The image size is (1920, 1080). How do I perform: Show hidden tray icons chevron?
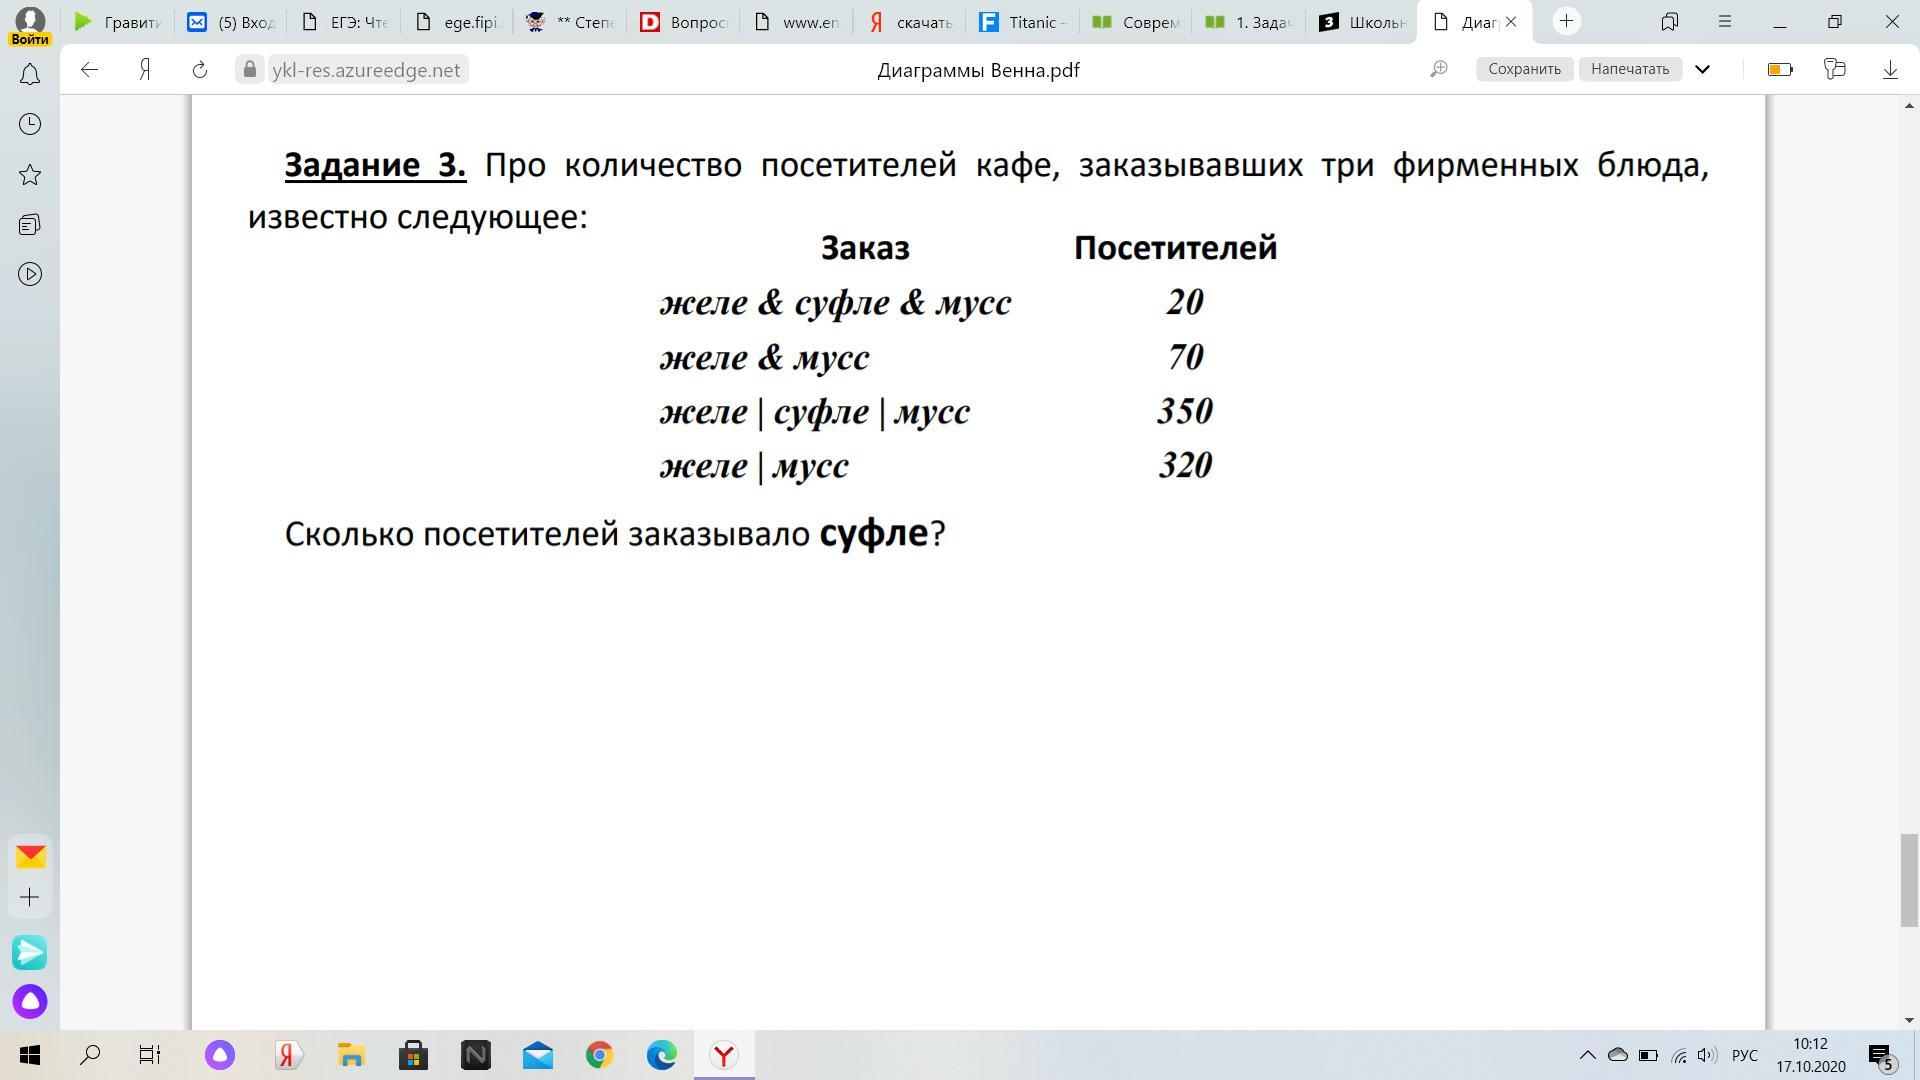[x=1587, y=1055]
